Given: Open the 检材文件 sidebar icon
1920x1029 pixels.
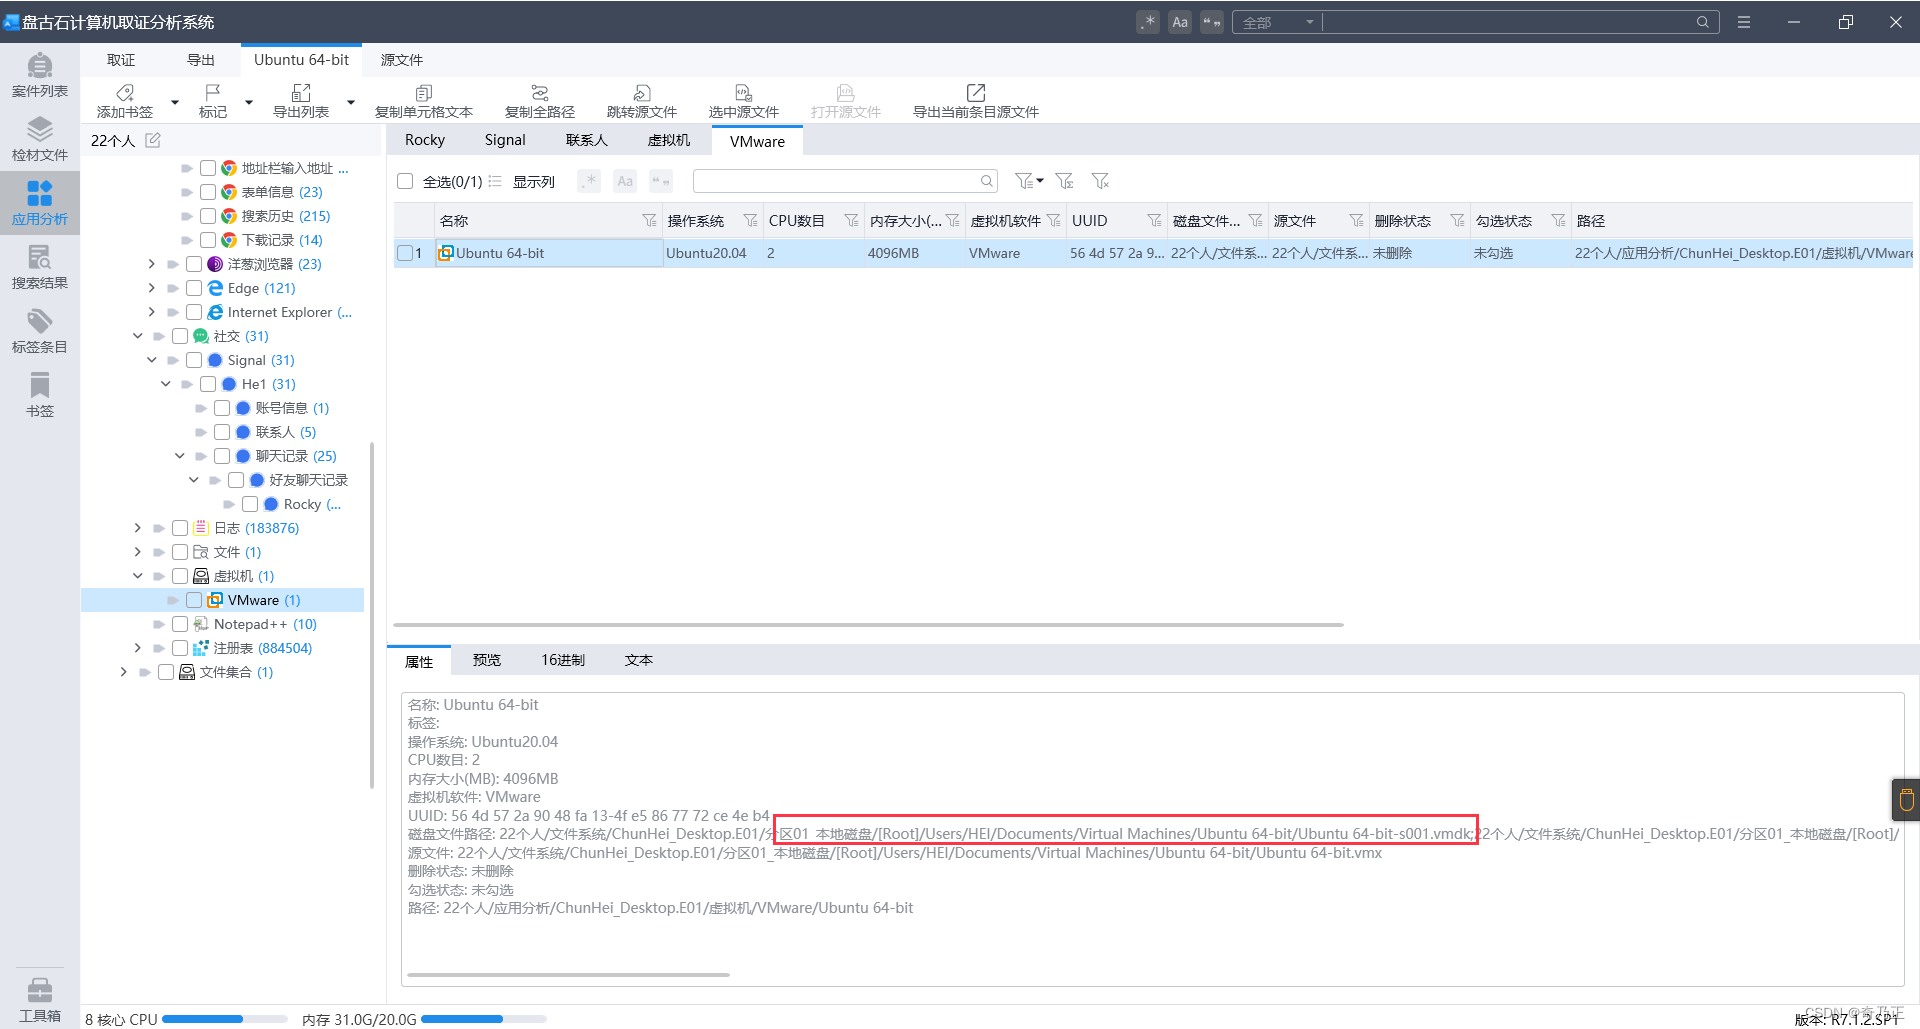Looking at the screenshot, I should [x=40, y=139].
